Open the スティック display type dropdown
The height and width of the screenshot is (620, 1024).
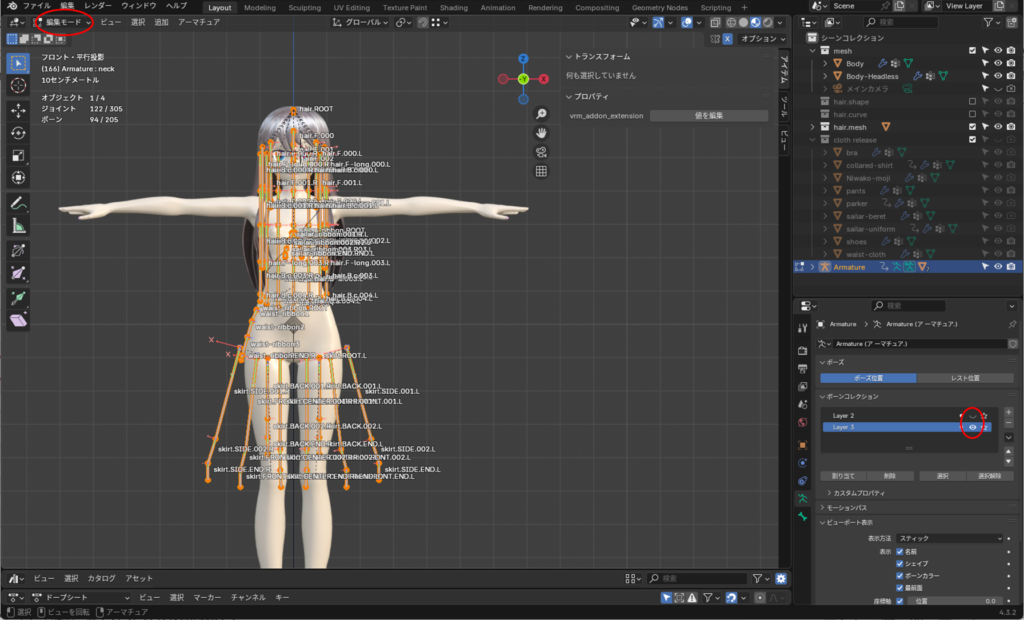[x=949, y=538]
